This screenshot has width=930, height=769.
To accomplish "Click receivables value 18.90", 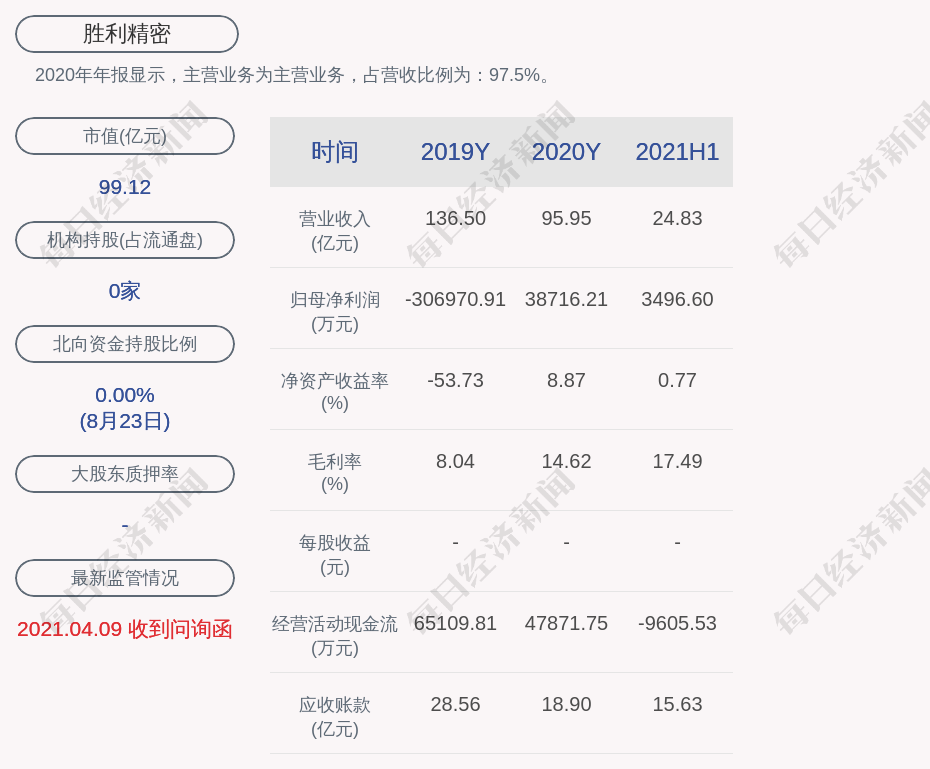I will [566, 704].
